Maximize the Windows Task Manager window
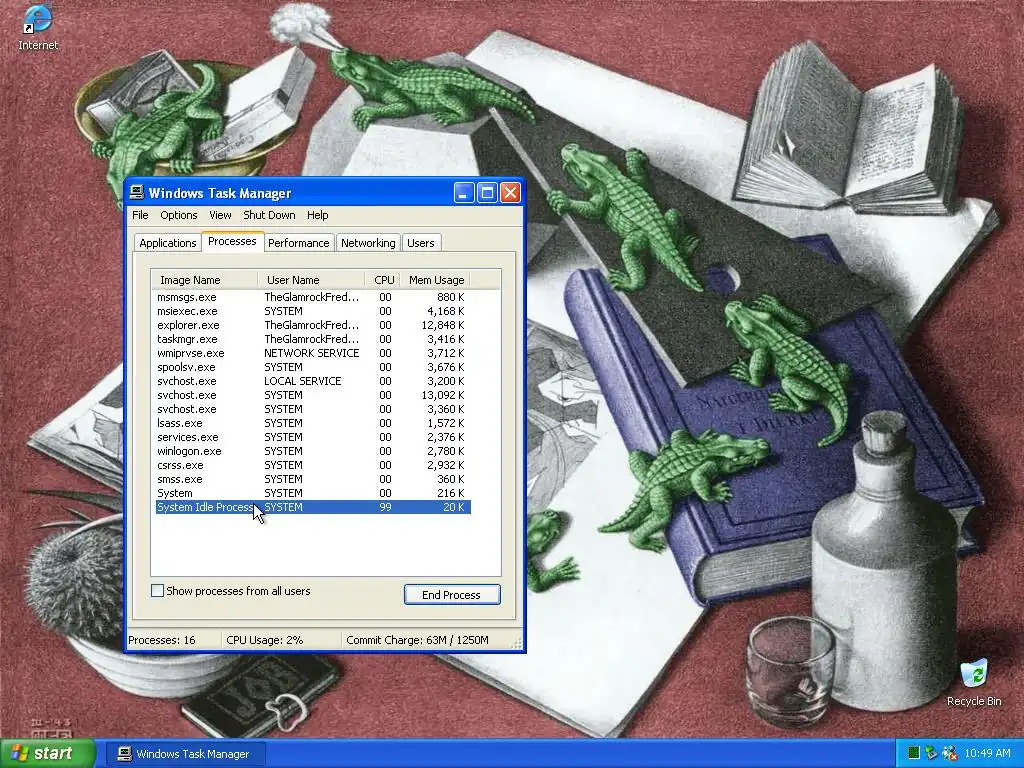The width and height of the screenshot is (1024, 768). [487, 193]
